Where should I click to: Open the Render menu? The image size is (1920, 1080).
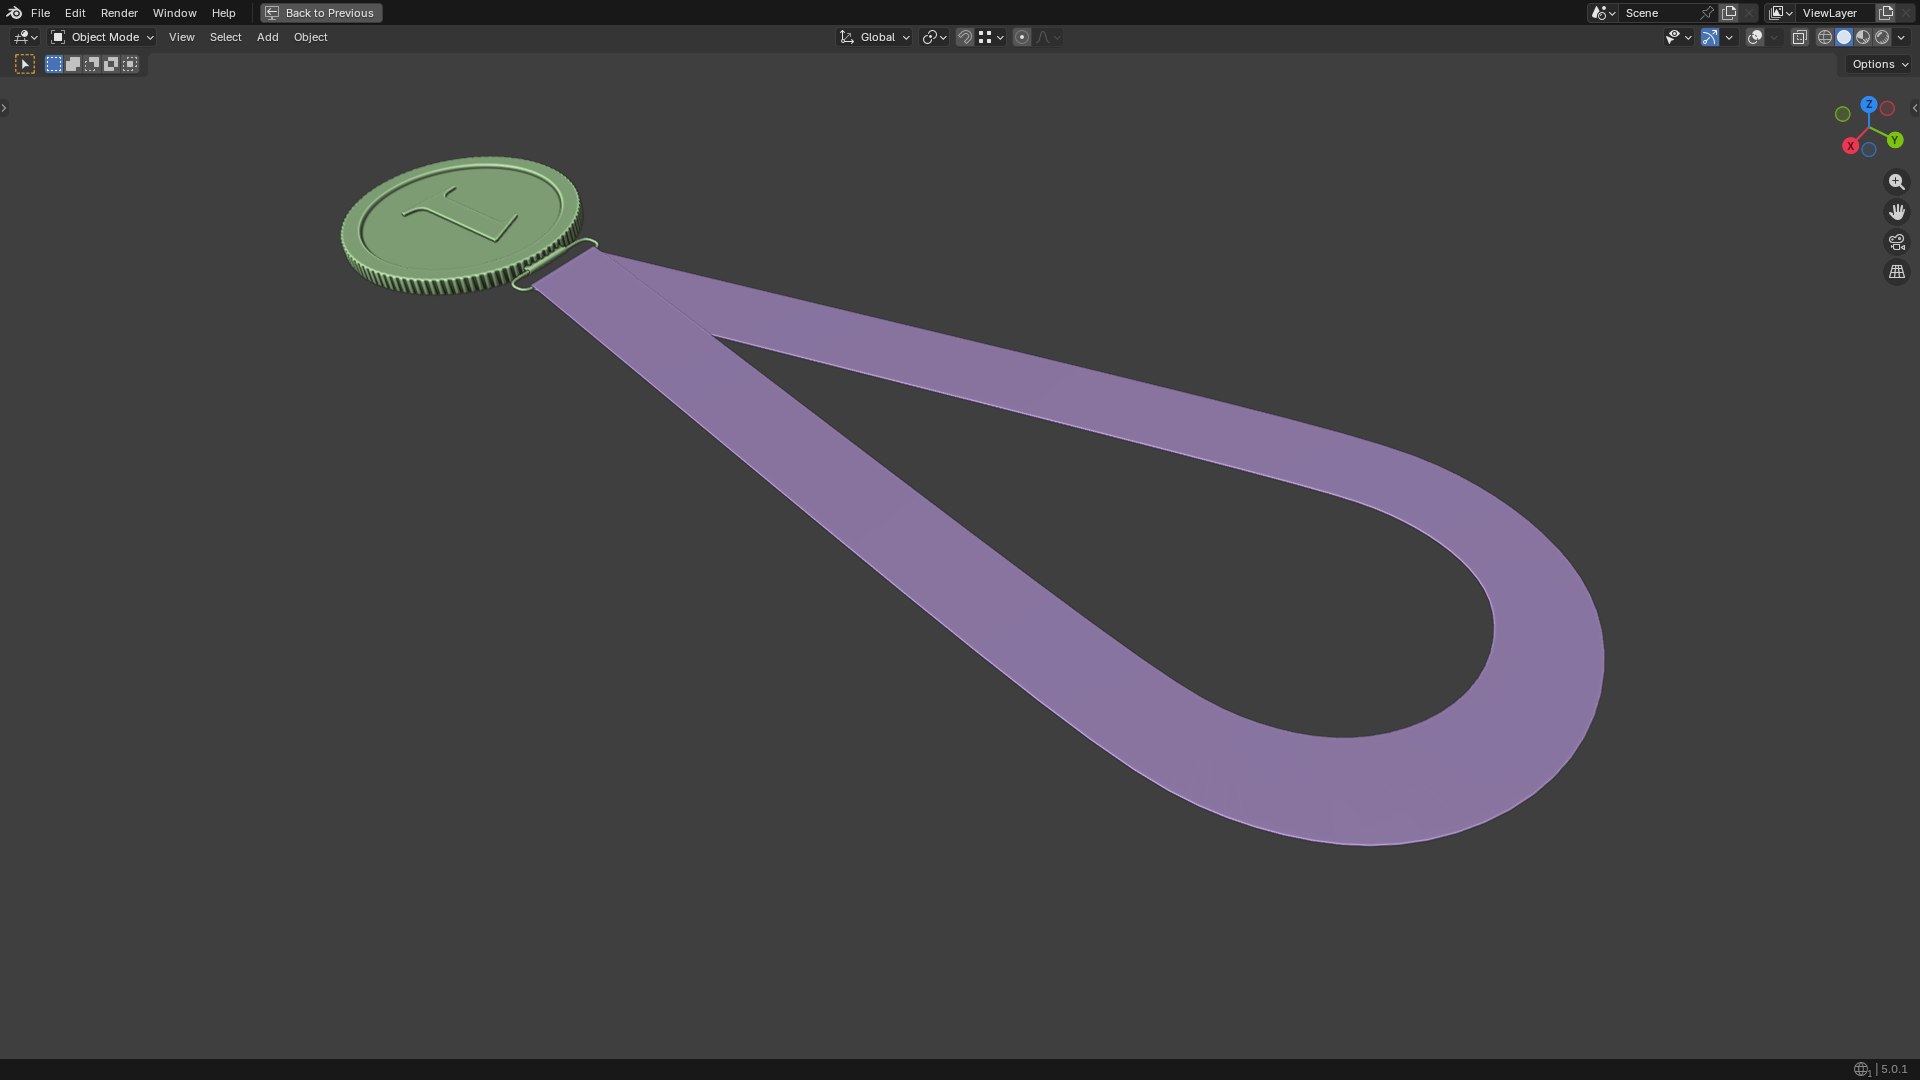pyautogui.click(x=119, y=13)
